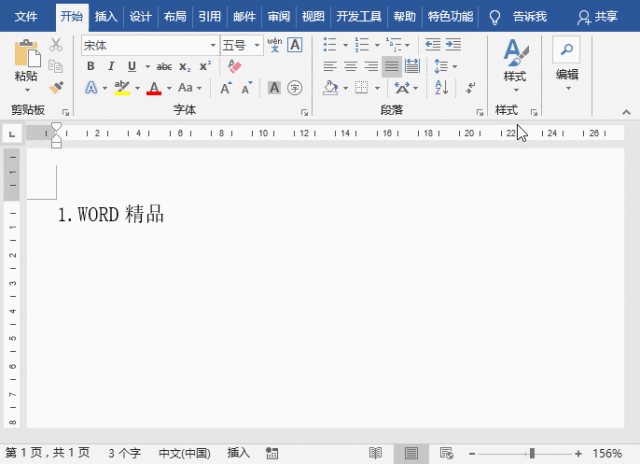
Task: Open the font size dropdown (五号)
Action: [x=257, y=45]
